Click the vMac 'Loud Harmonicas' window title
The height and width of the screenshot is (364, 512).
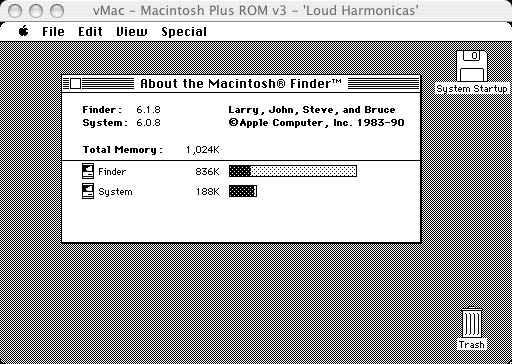pyautogui.click(x=256, y=11)
